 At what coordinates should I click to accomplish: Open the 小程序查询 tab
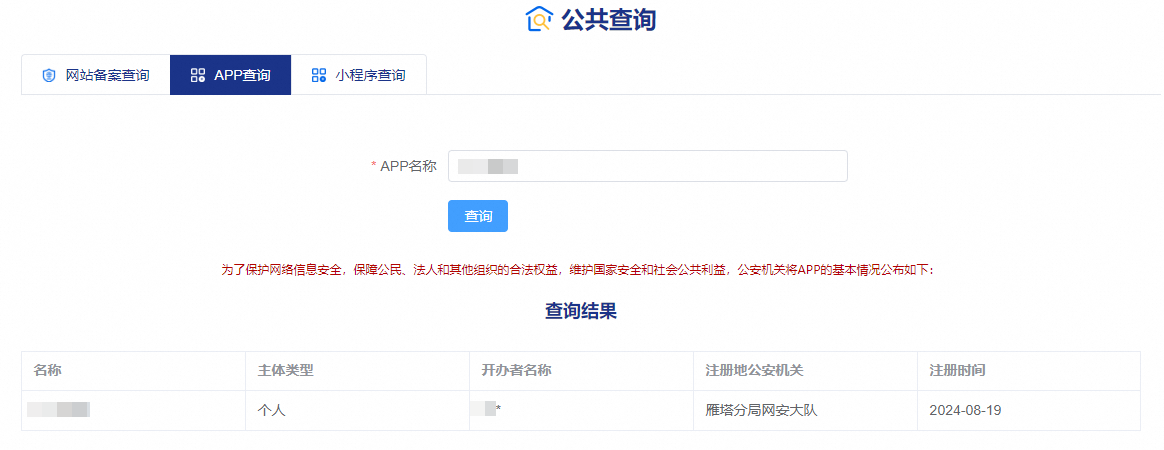[370, 75]
